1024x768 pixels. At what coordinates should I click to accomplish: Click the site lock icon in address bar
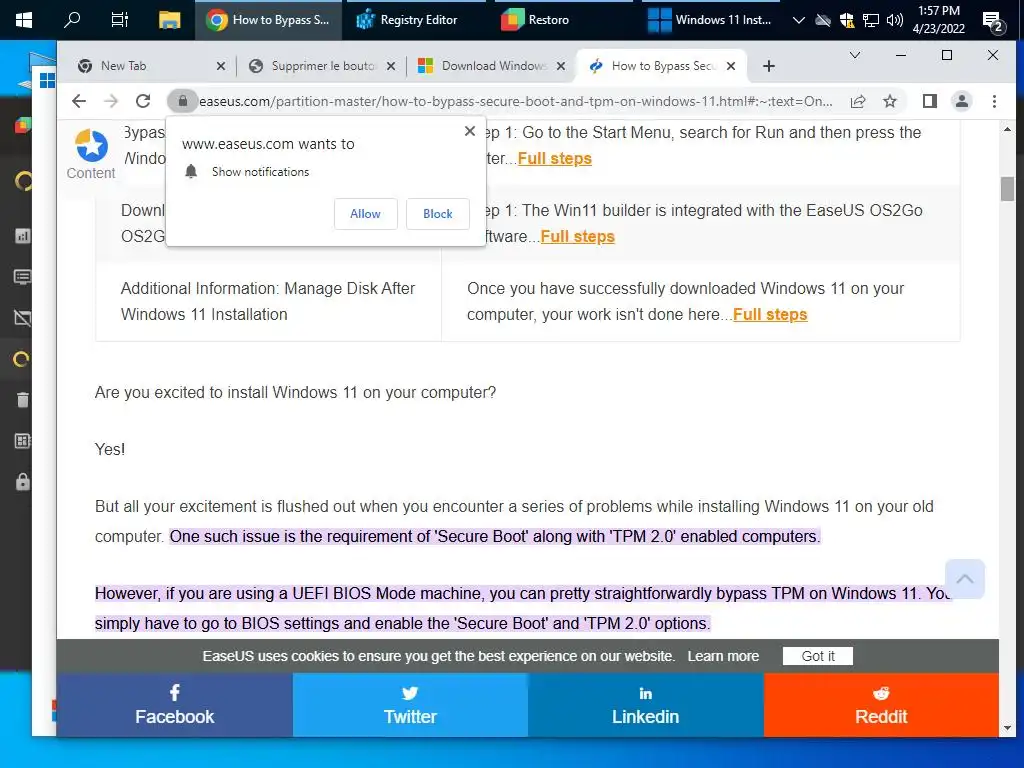point(183,101)
